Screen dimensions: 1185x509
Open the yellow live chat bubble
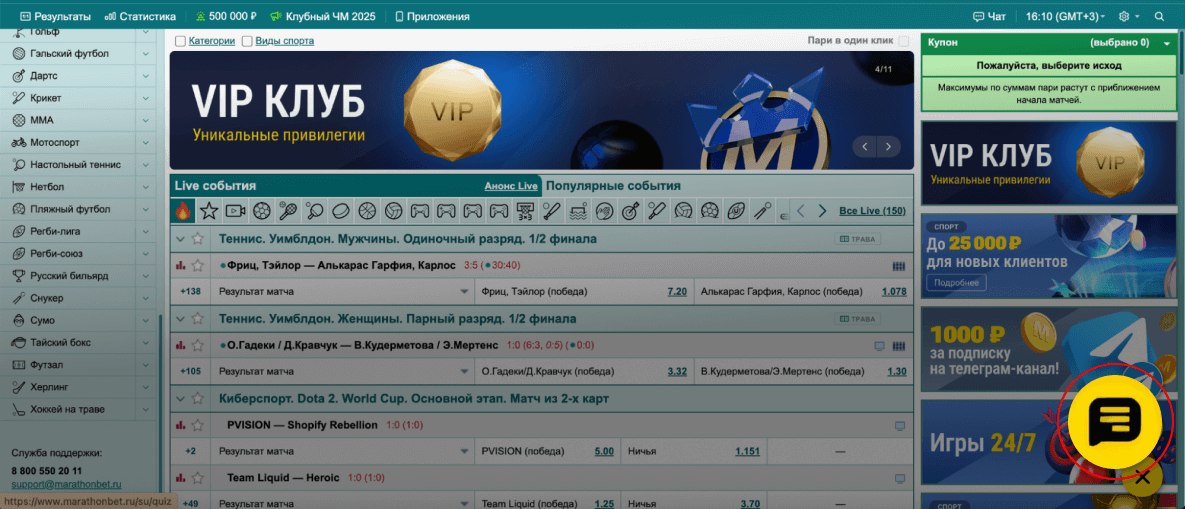click(x=1113, y=420)
